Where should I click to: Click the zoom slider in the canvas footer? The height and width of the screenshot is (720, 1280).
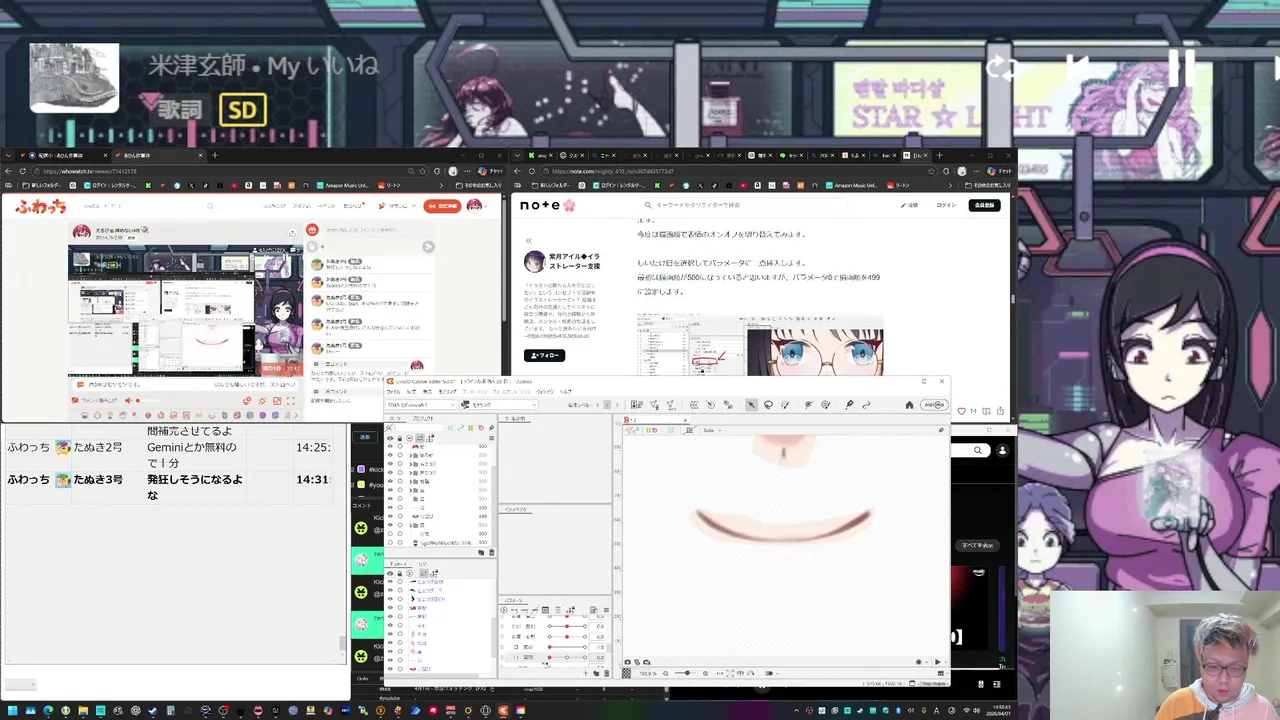(x=686, y=673)
